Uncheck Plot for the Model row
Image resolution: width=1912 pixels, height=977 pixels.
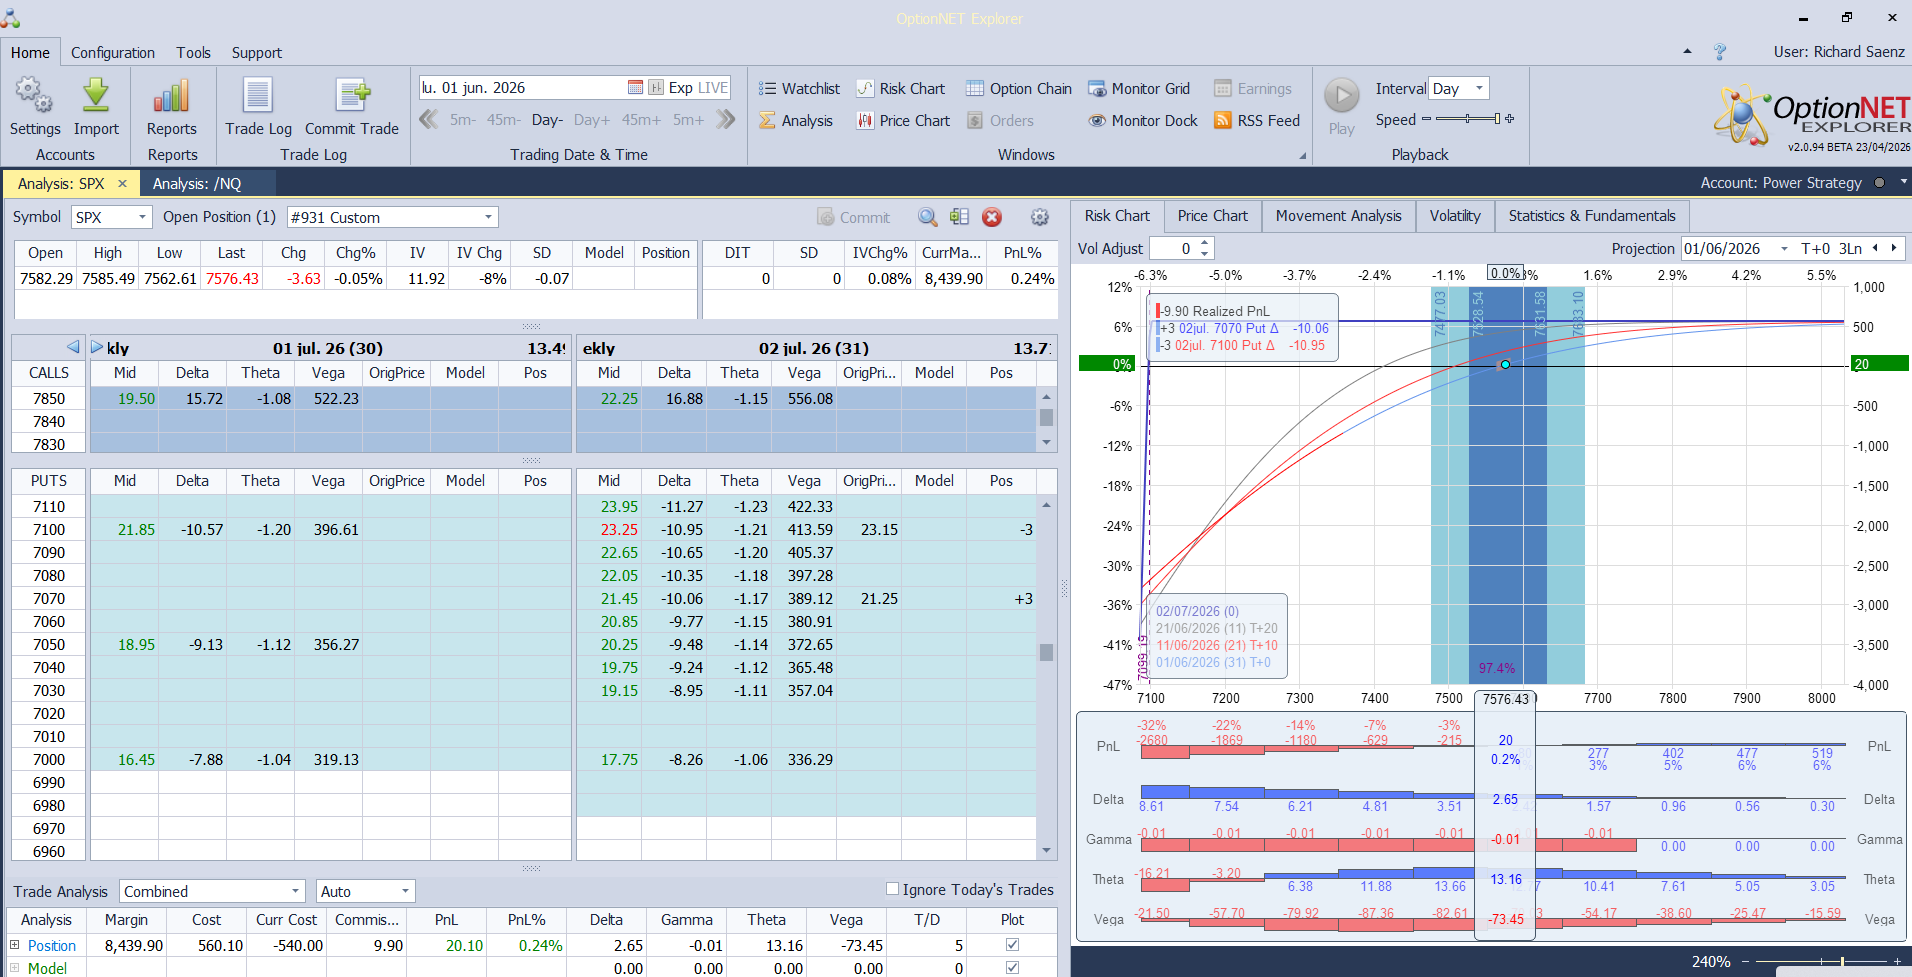click(1012, 968)
